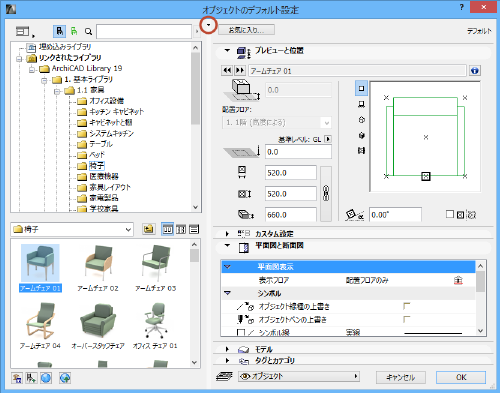Go to previous object with rewind arrows
Image resolution: width=500 pixels, height=393 pixels.
[227, 70]
